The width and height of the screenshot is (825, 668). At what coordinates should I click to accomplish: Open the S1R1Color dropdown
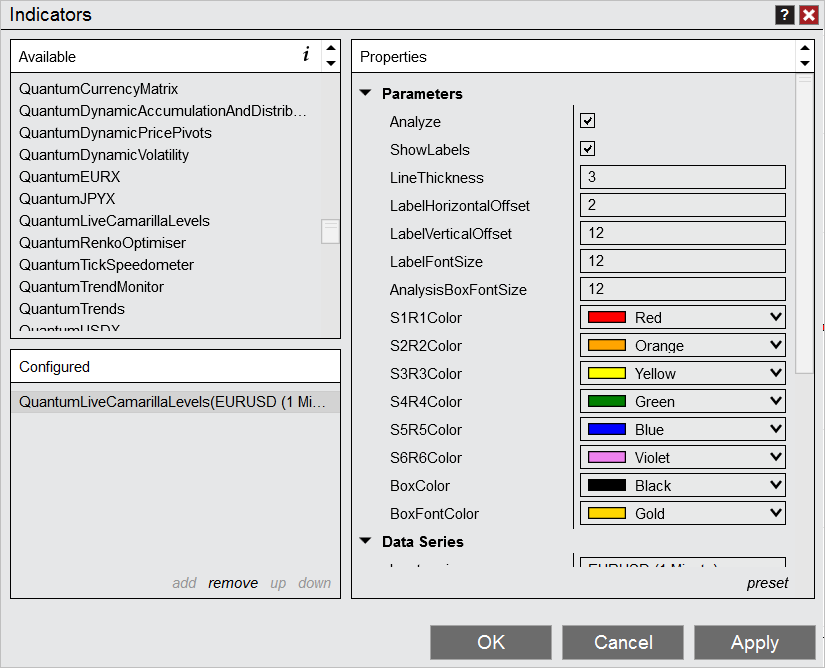[683, 317]
